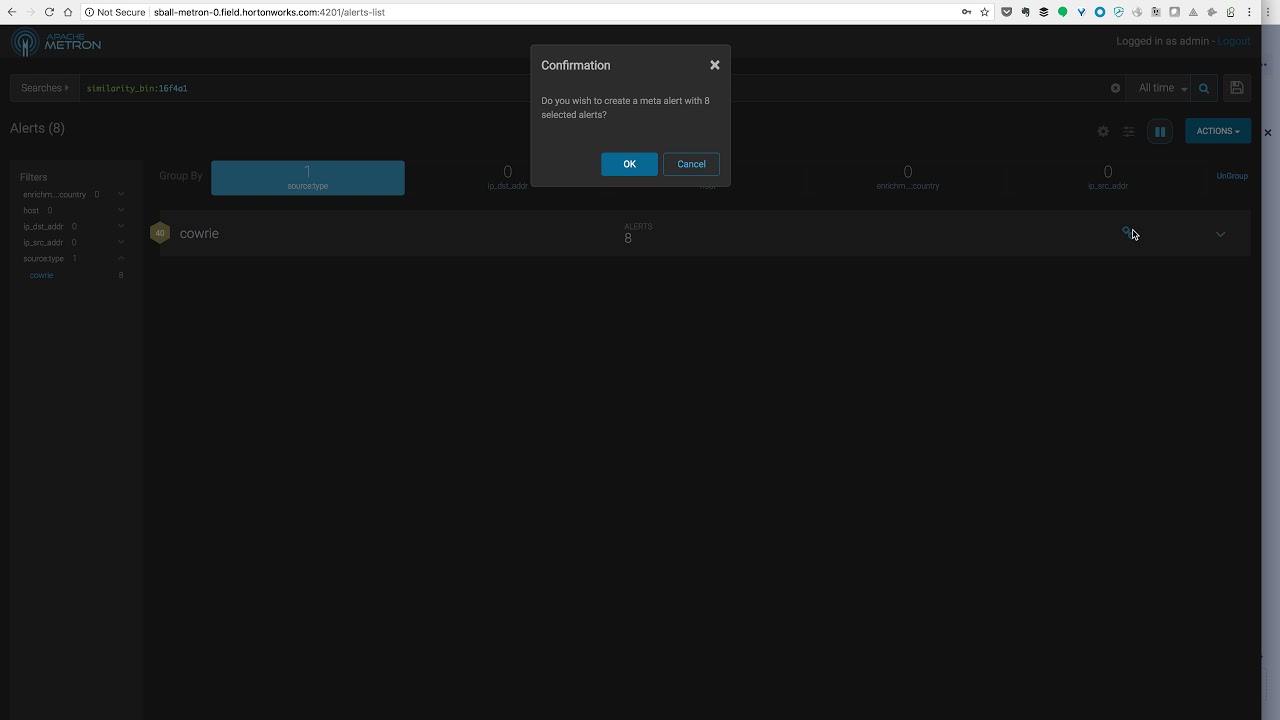Click the cowrie group name
This screenshot has width=1280, height=720.
click(199, 233)
